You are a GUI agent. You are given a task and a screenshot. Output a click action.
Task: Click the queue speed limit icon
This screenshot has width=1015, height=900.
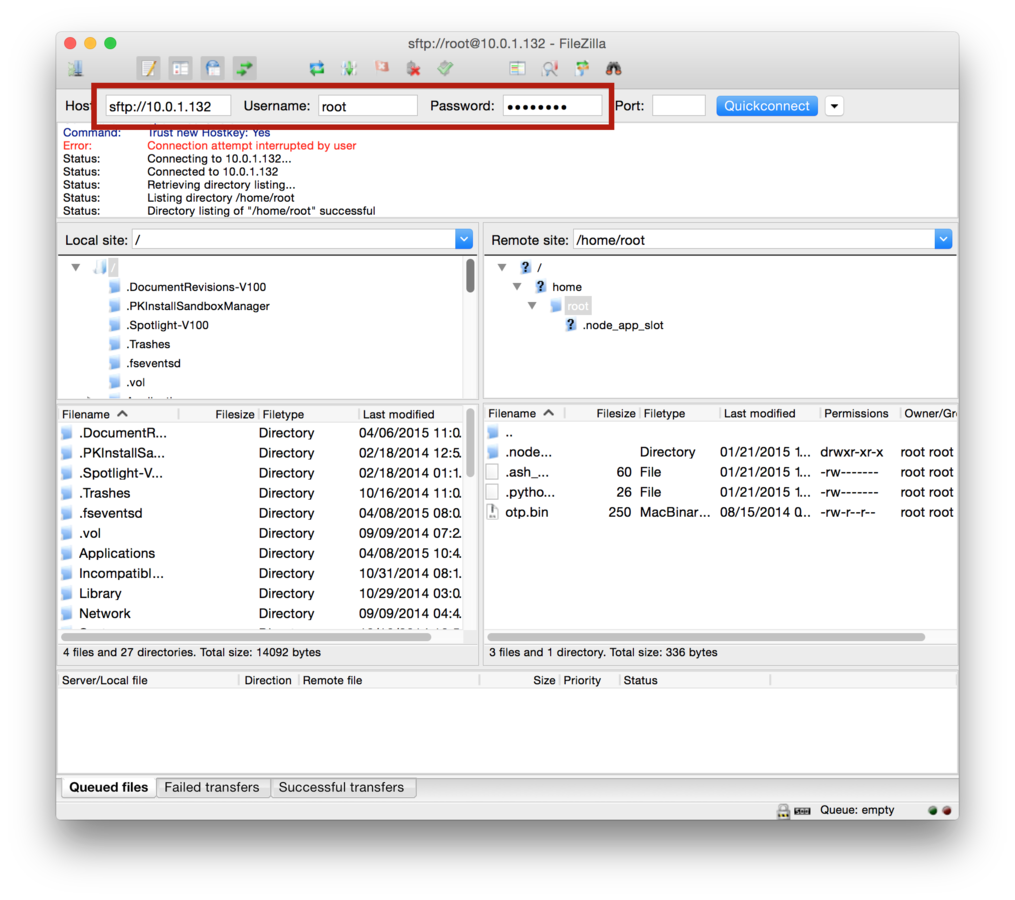point(803,811)
